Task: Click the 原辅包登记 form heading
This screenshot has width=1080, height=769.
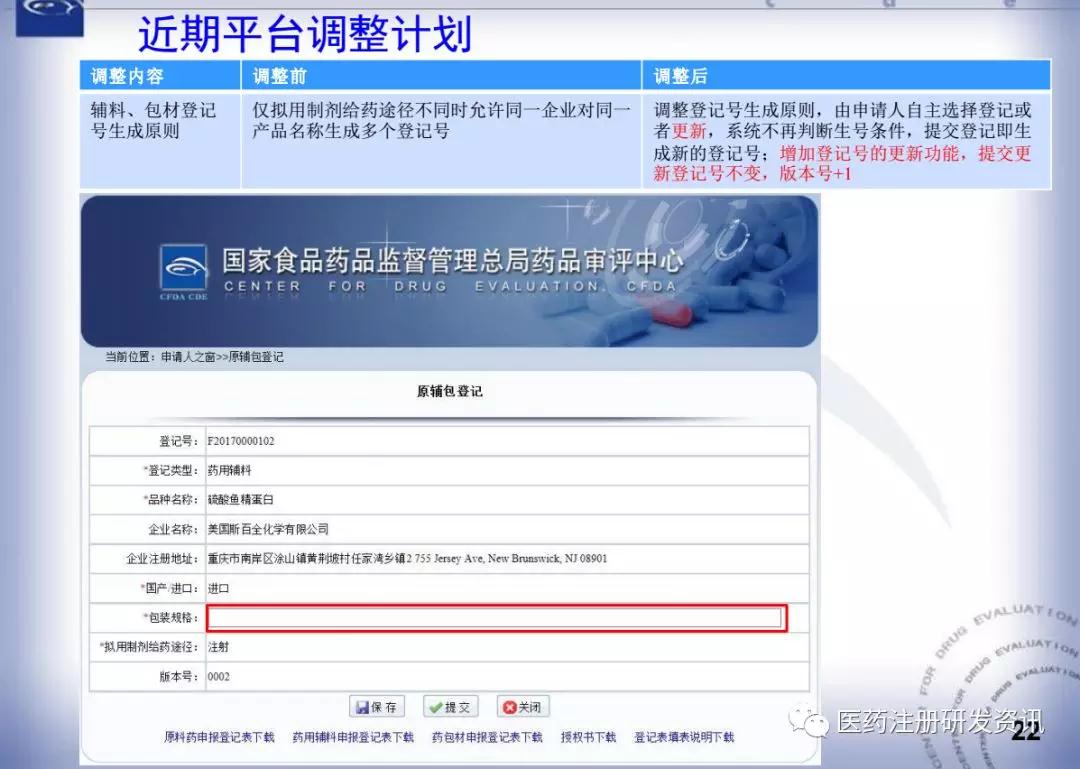Action: click(449, 391)
